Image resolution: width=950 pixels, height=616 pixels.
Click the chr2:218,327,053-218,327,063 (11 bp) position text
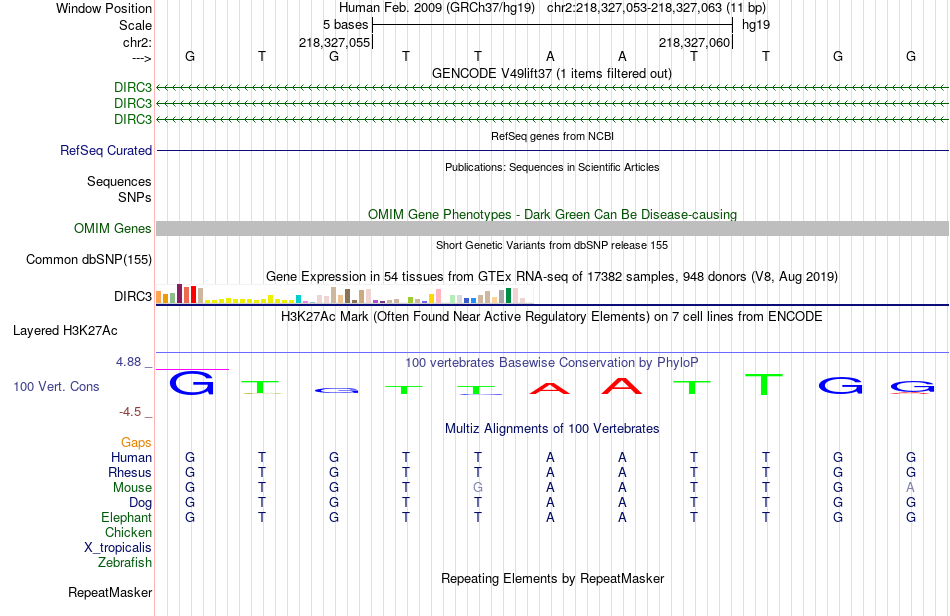[656, 8]
